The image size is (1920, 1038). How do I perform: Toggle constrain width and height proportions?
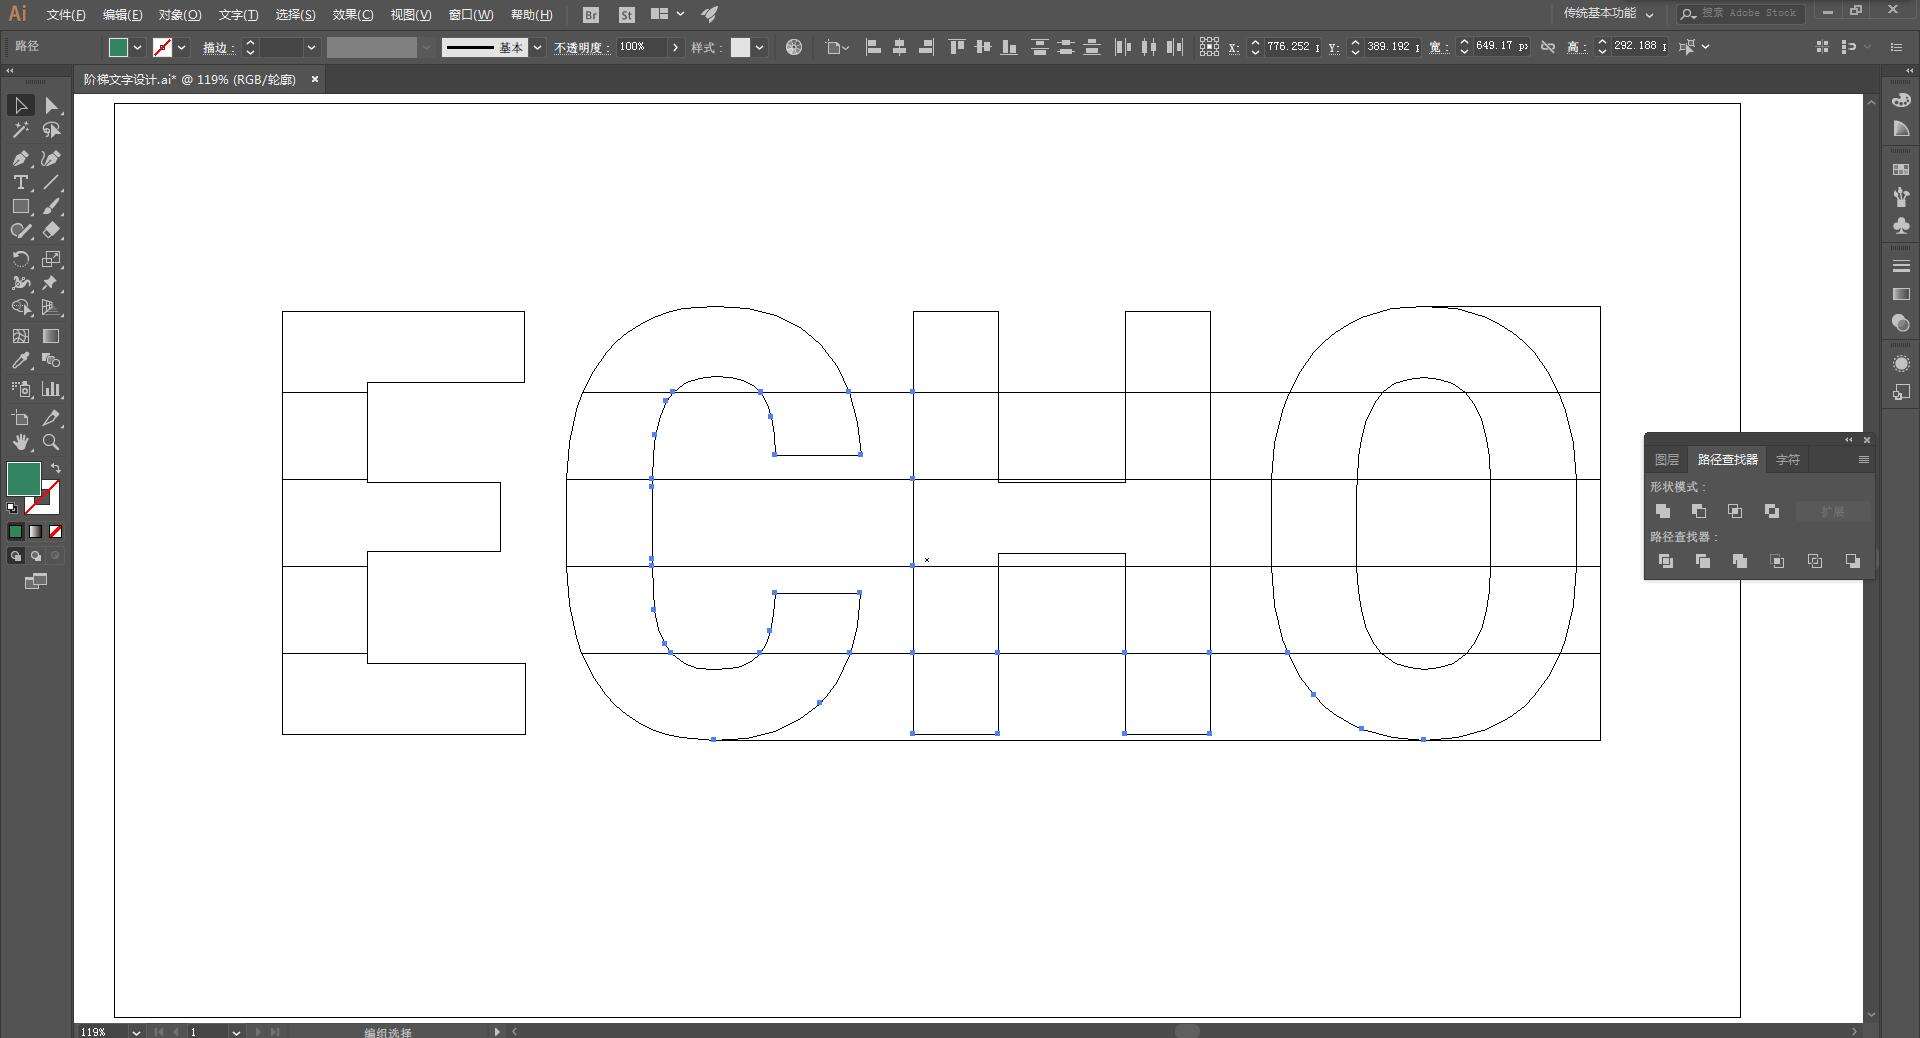(x=1548, y=47)
